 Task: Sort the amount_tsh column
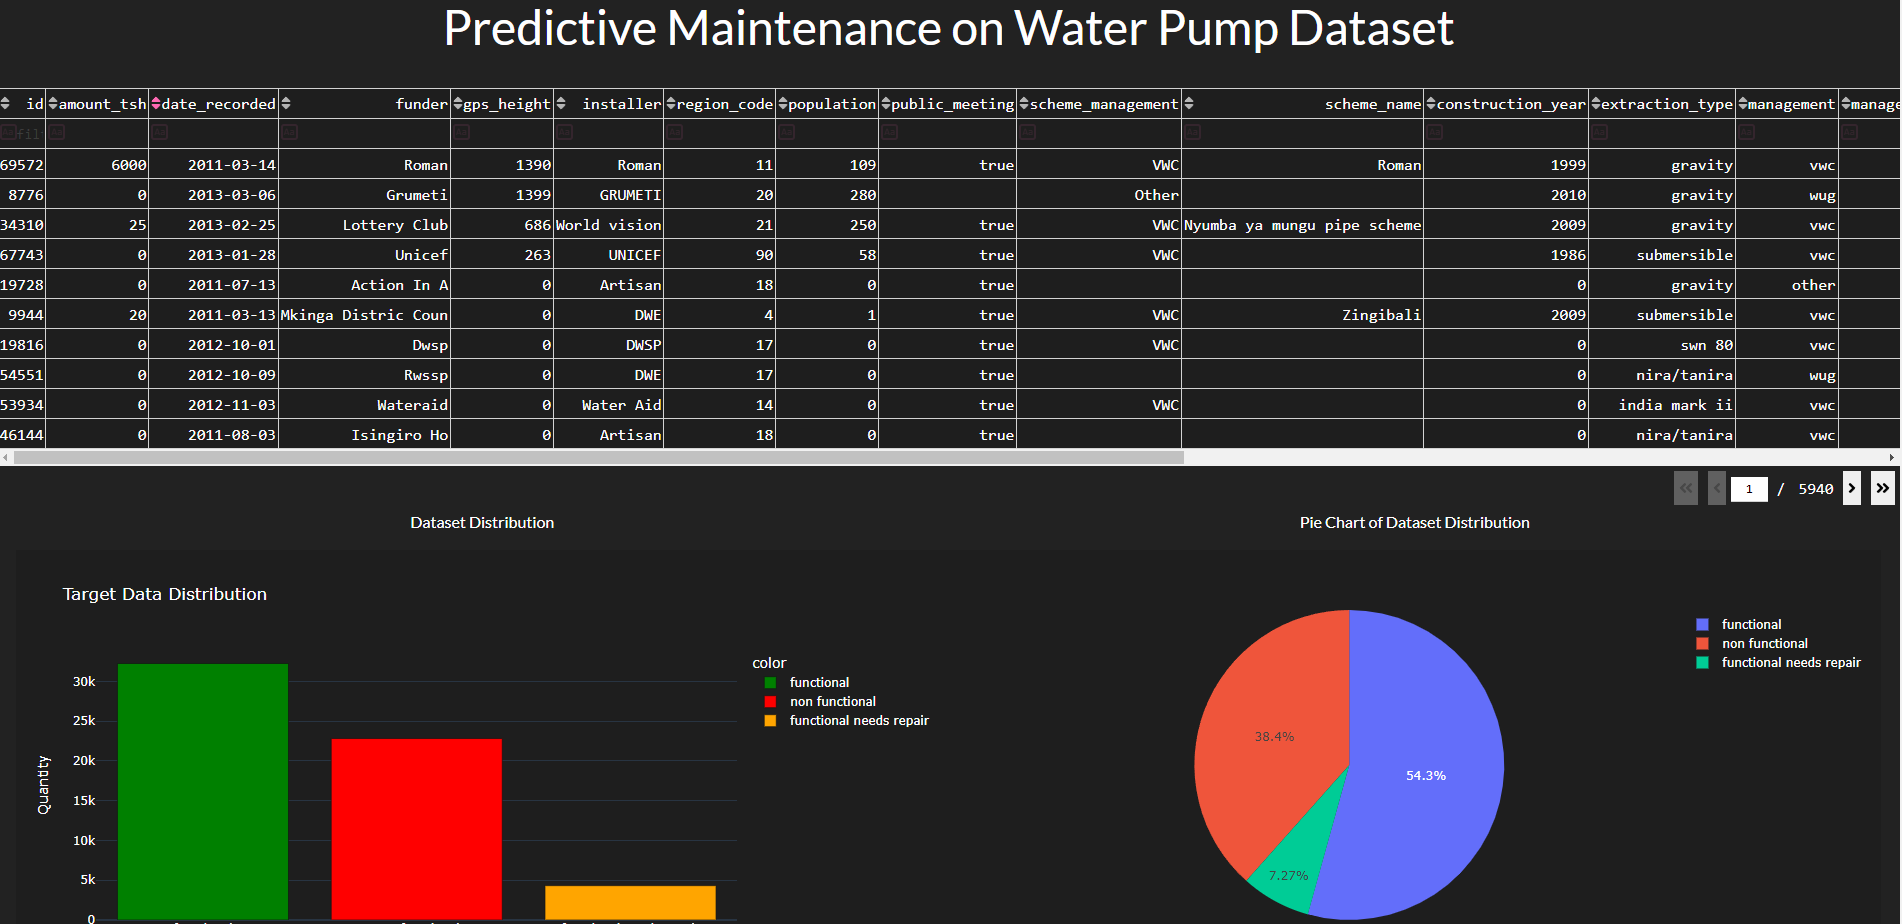coord(55,103)
